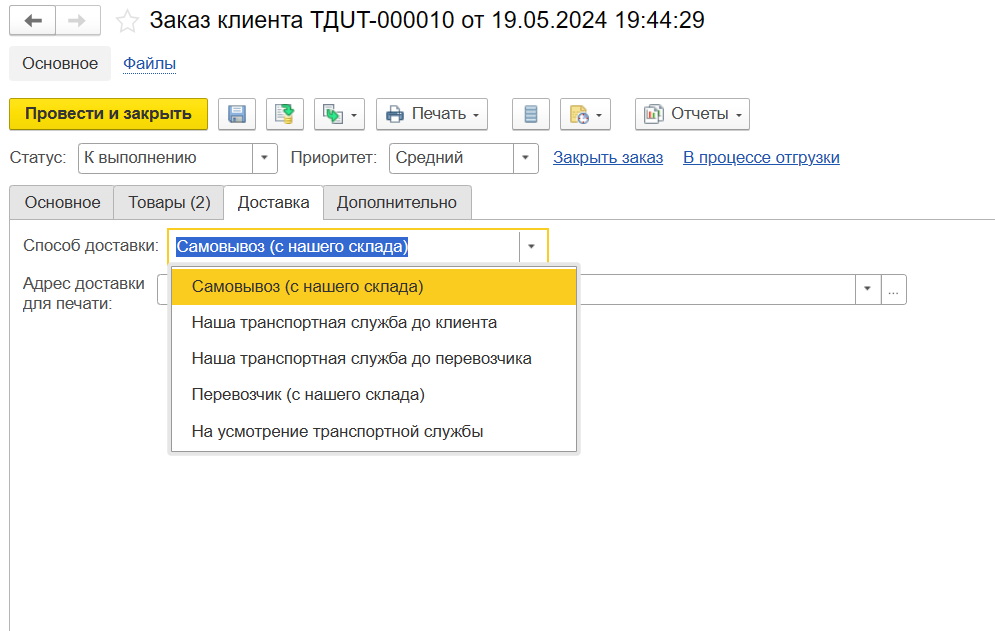Open the reminder clock icon menu
Screen dimensions: 995x631
585,114
